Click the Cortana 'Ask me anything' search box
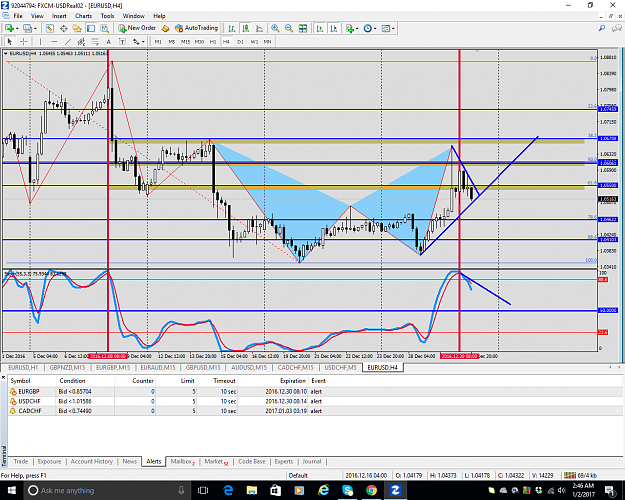Screen dimensions: 625x500 pyautogui.click(x=106, y=490)
